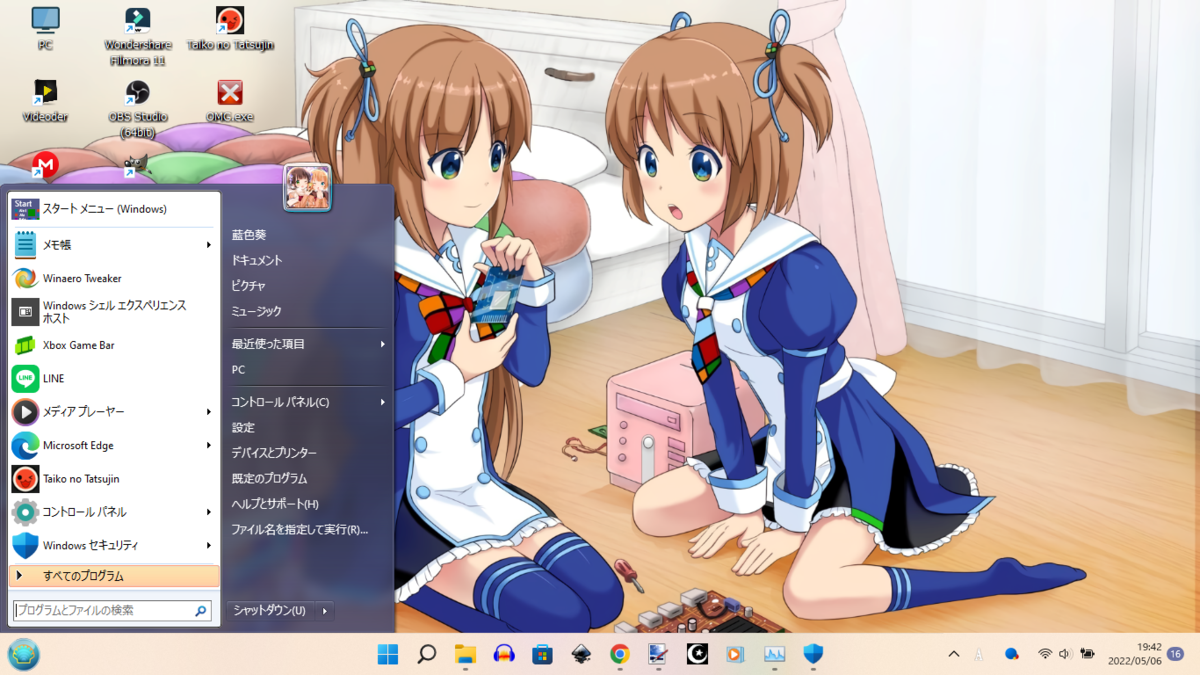Click the volume speaker tray icon

[x=1065, y=654]
